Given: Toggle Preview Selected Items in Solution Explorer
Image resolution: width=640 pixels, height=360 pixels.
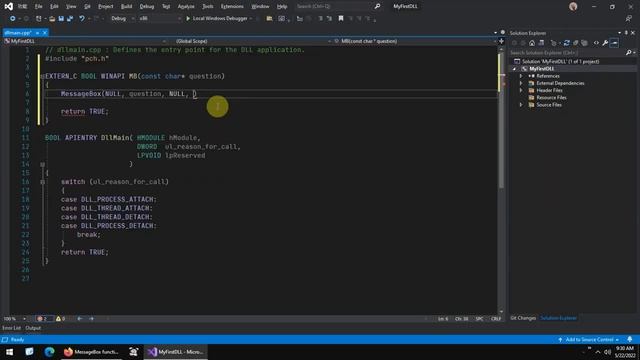Looking at the screenshot, I should point(614,43).
